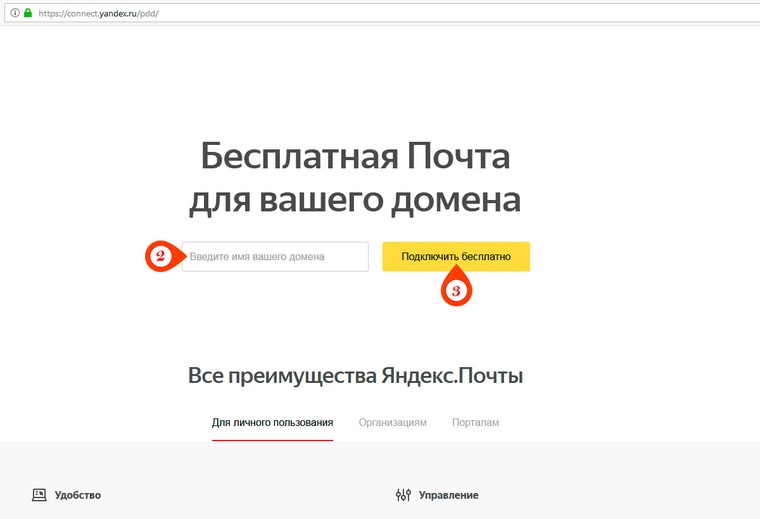Click the Удобство section heading
This screenshot has width=760, height=519.
78,495
